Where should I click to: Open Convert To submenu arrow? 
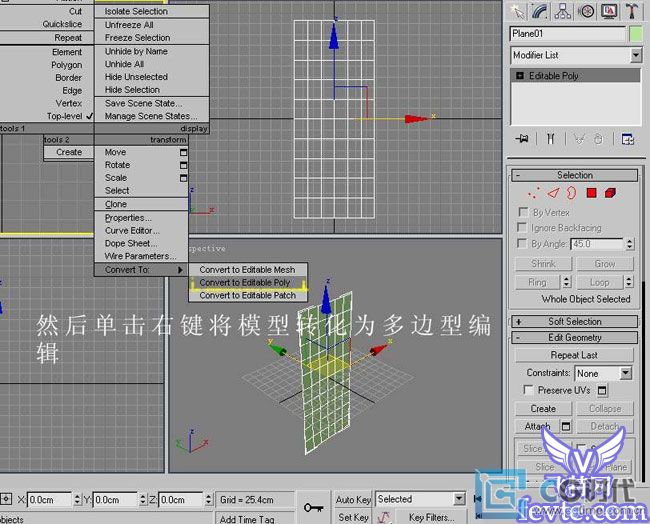tap(180, 269)
